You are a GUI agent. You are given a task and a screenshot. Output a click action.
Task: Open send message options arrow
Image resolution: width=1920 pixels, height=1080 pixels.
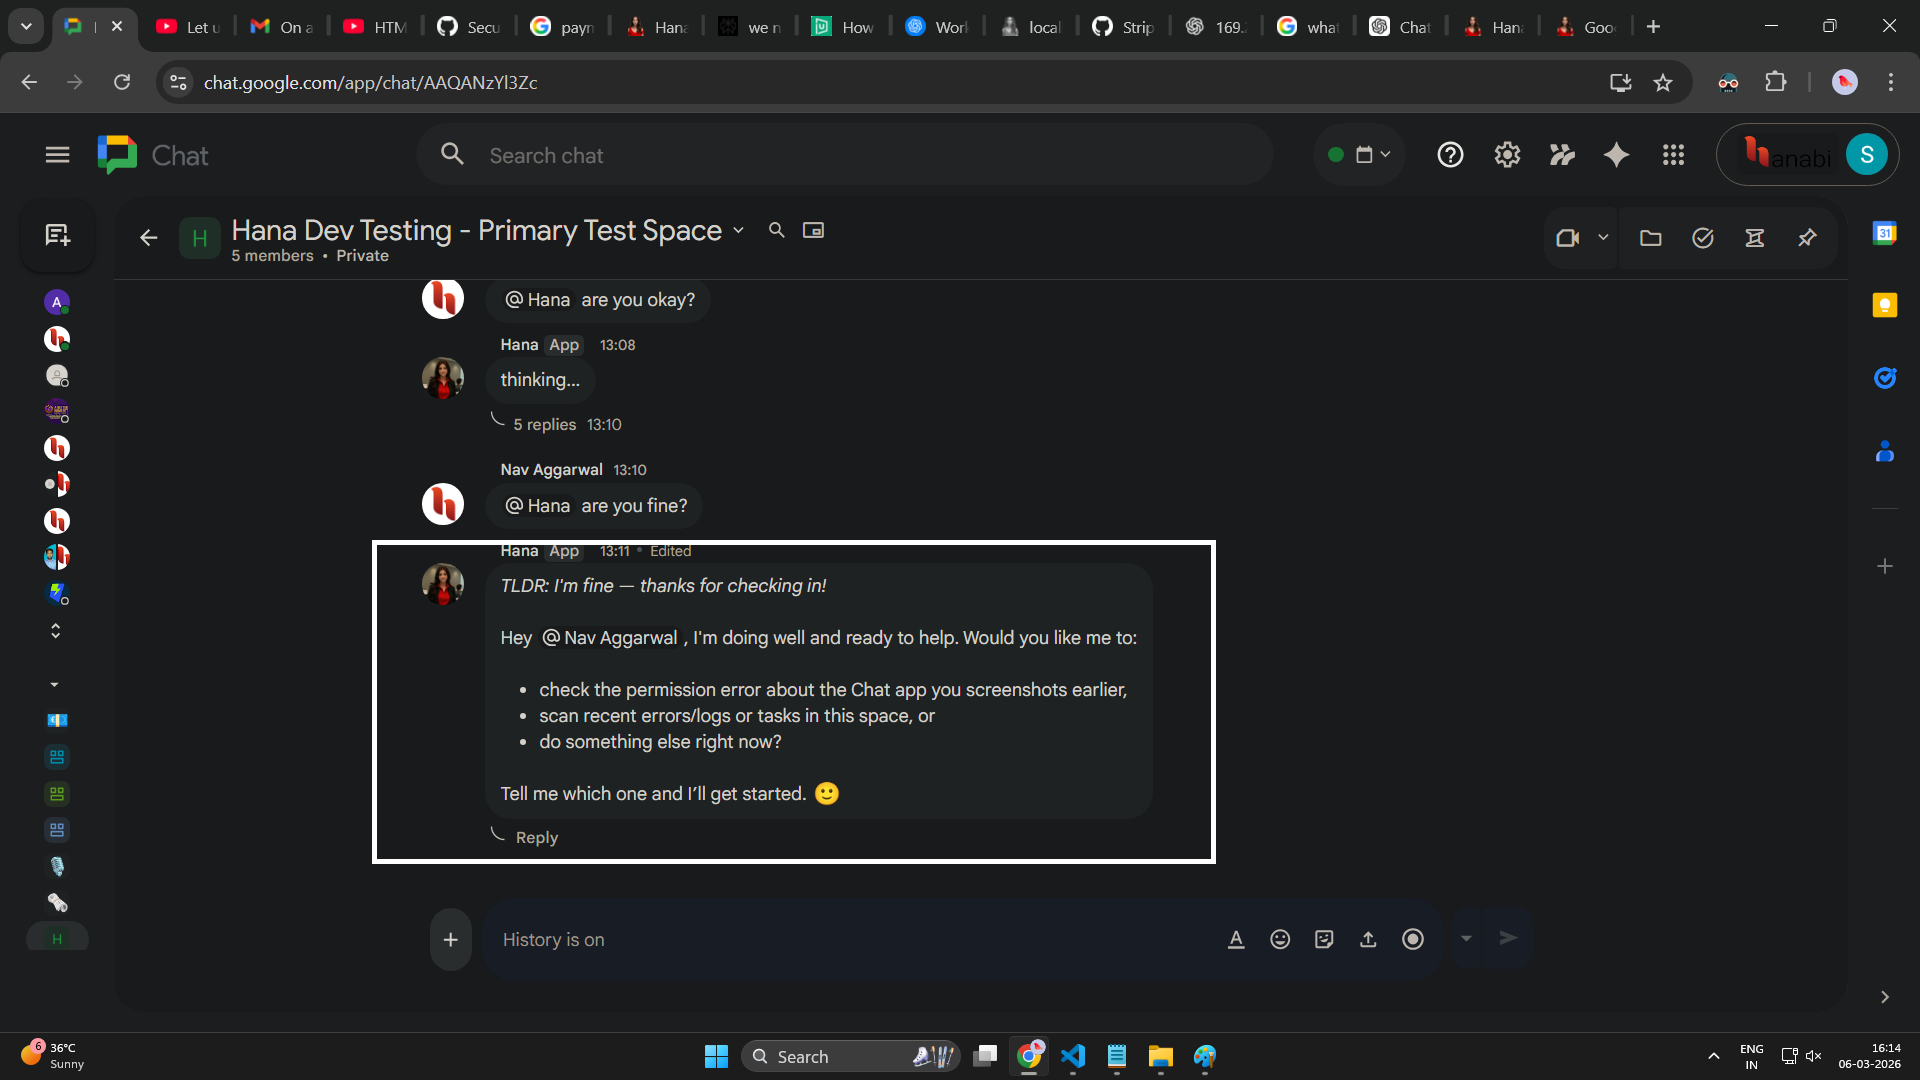[x=1466, y=939]
